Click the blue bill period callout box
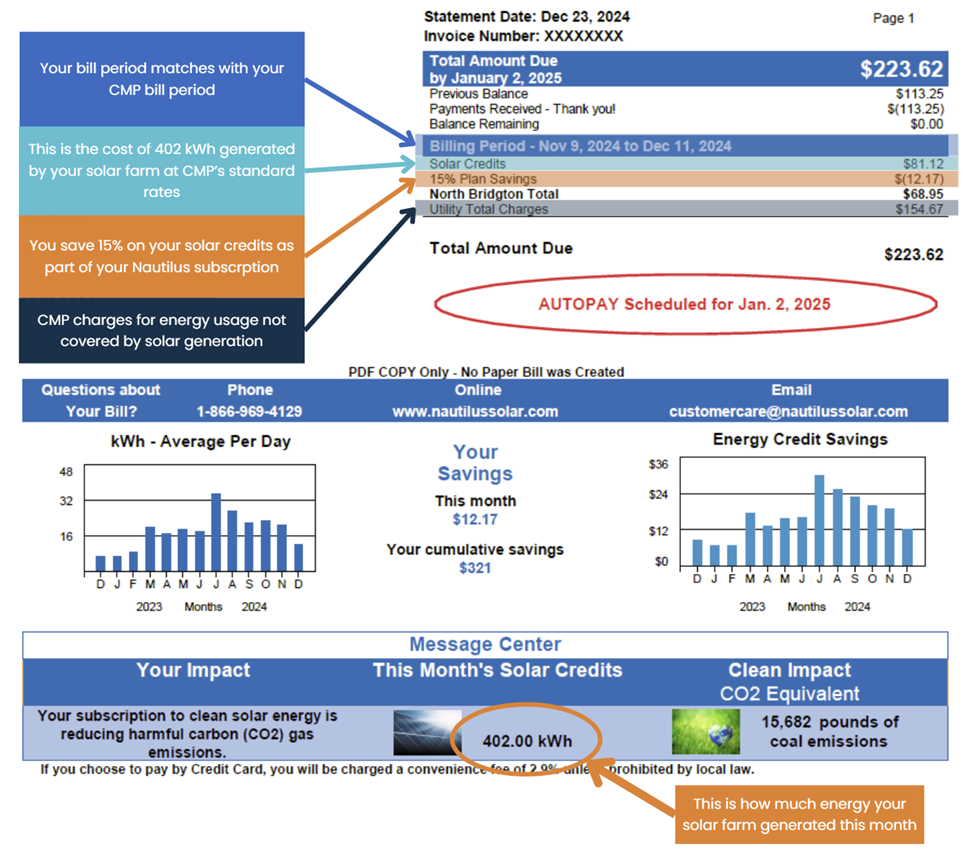Screen dimensions: 975x856 click(162, 79)
